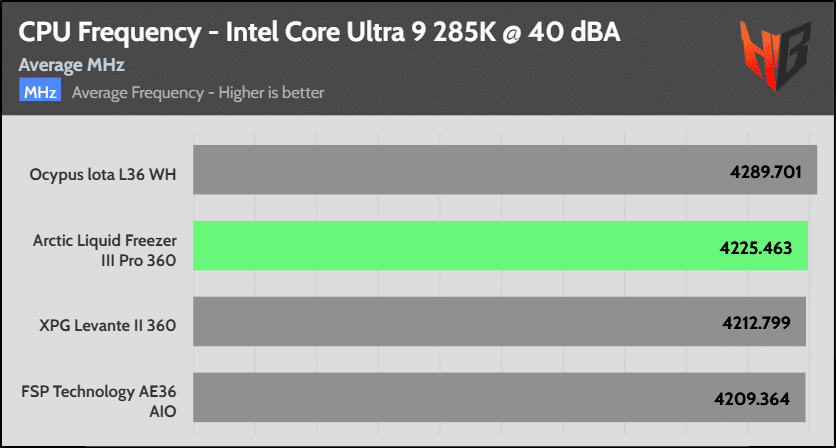Click the Arctic Liquid Freezer III Pro 360 label
This screenshot has height=448, width=836.
point(104,251)
